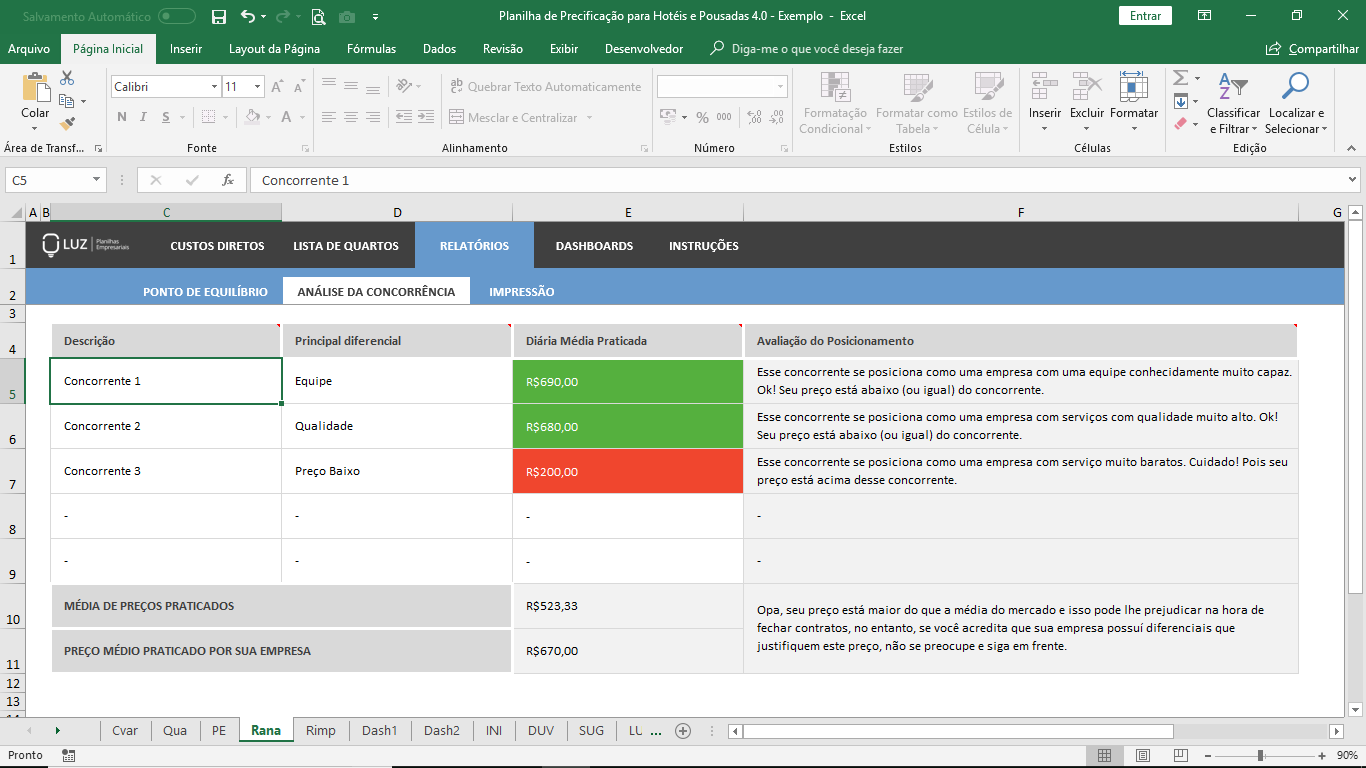1366x768 pixels.
Task: Go to PONTO DE EQUILÍBRIO report link
Action: (x=205, y=292)
